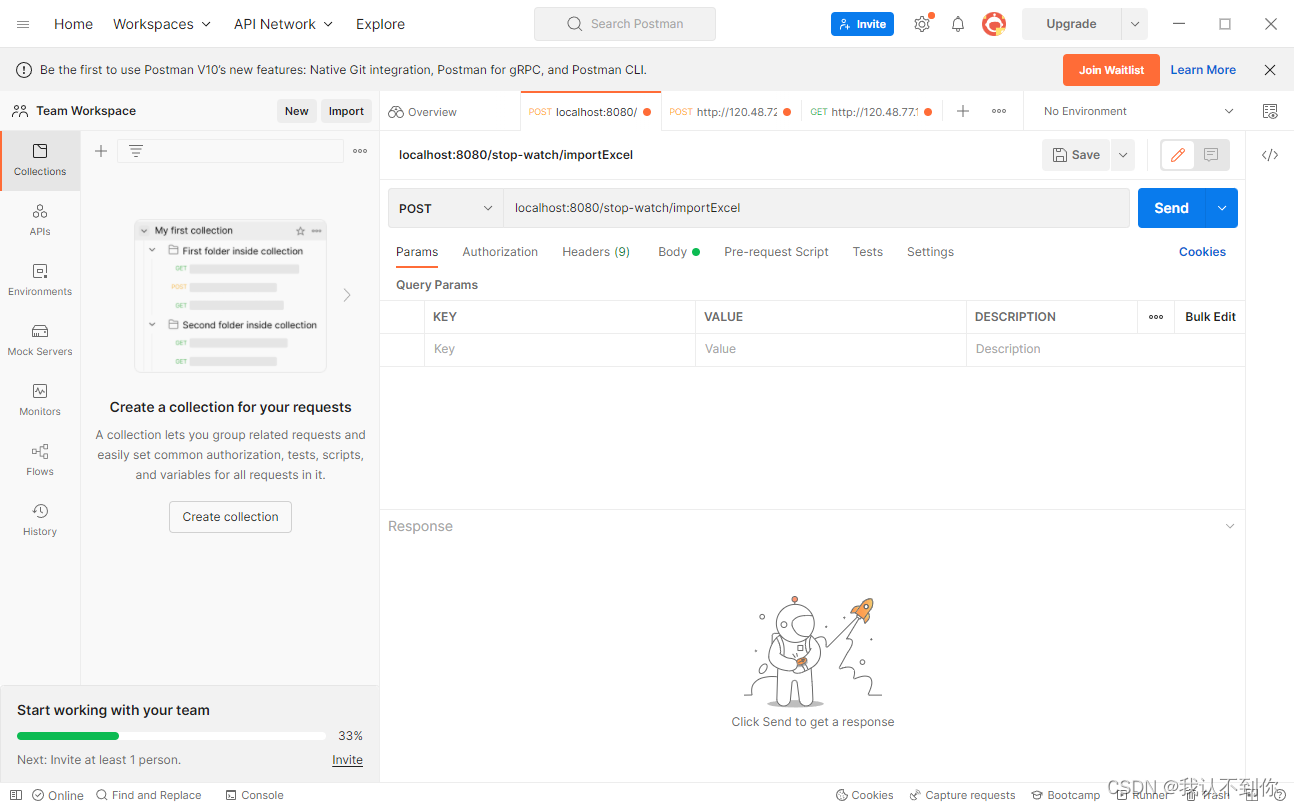Click the New workspace button
The image size is (1294, 807).
(297, 111)
